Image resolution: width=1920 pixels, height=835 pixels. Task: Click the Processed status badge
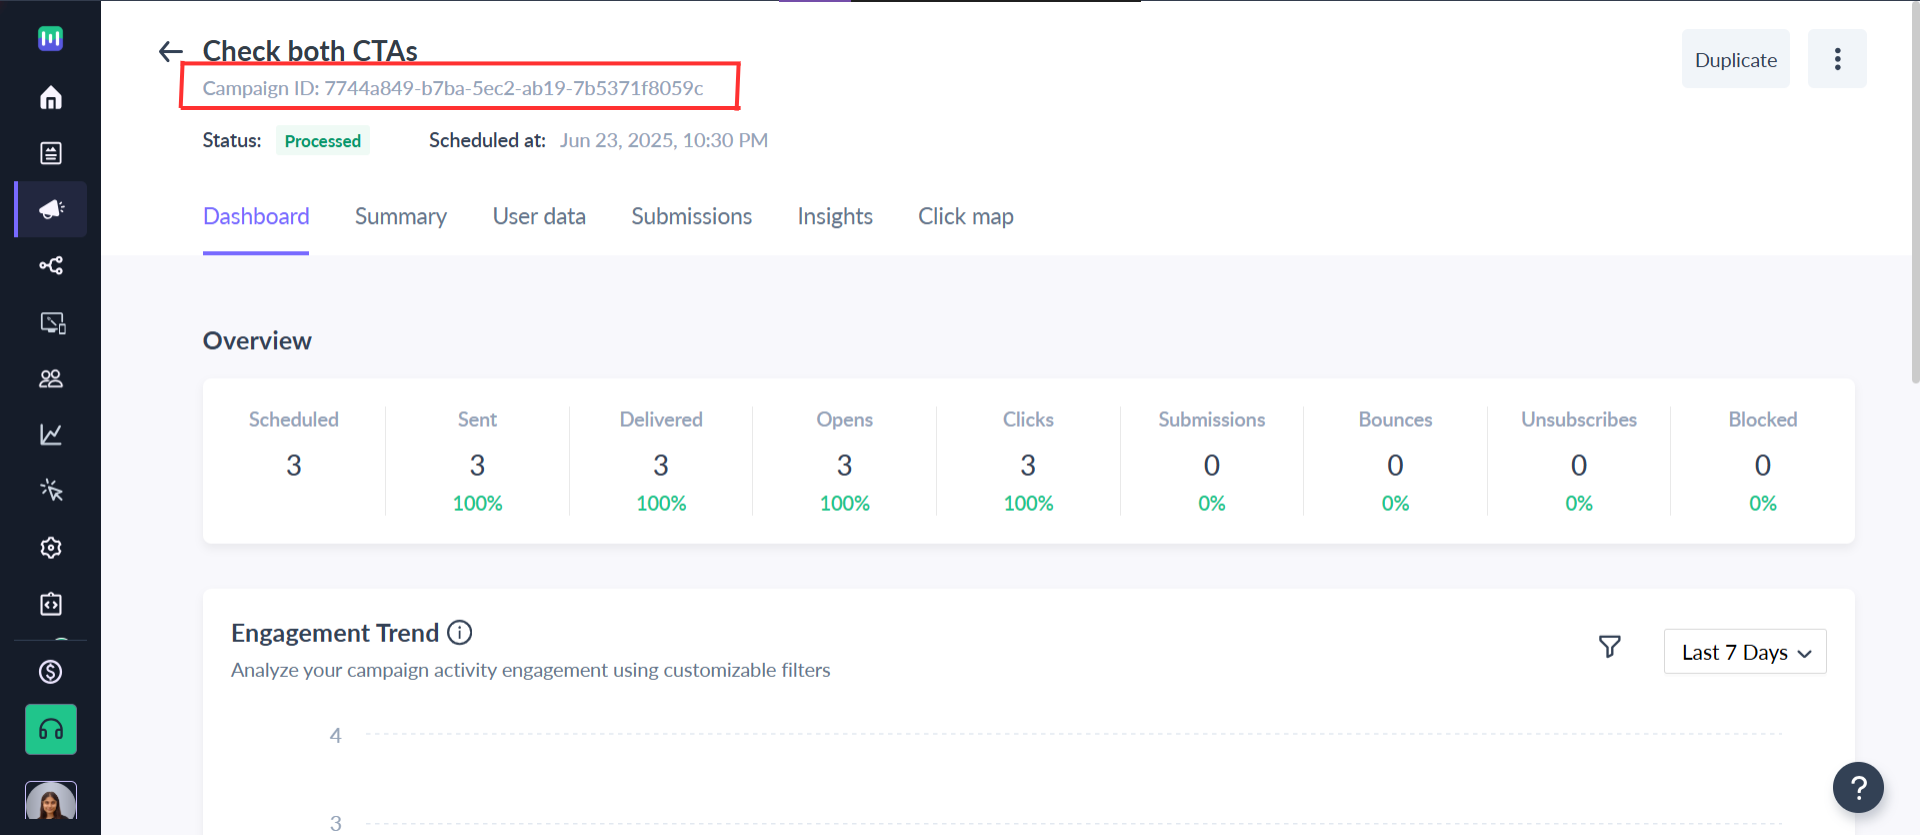coord(323,141)
